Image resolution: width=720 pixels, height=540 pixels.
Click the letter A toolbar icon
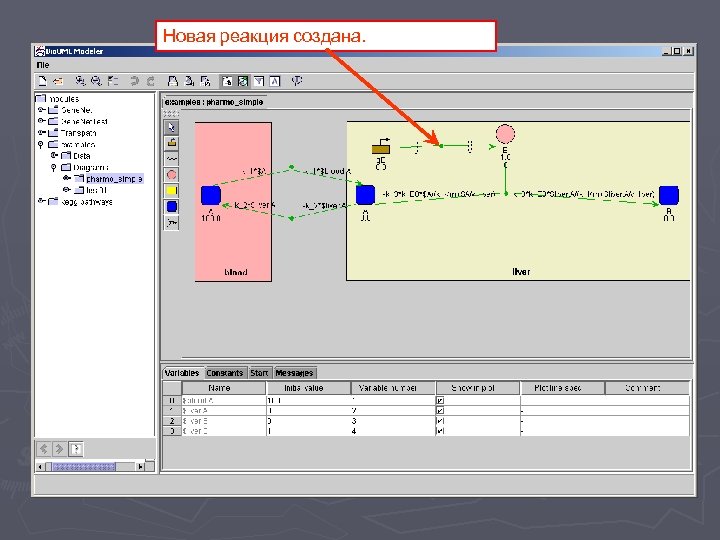(275, 81)
